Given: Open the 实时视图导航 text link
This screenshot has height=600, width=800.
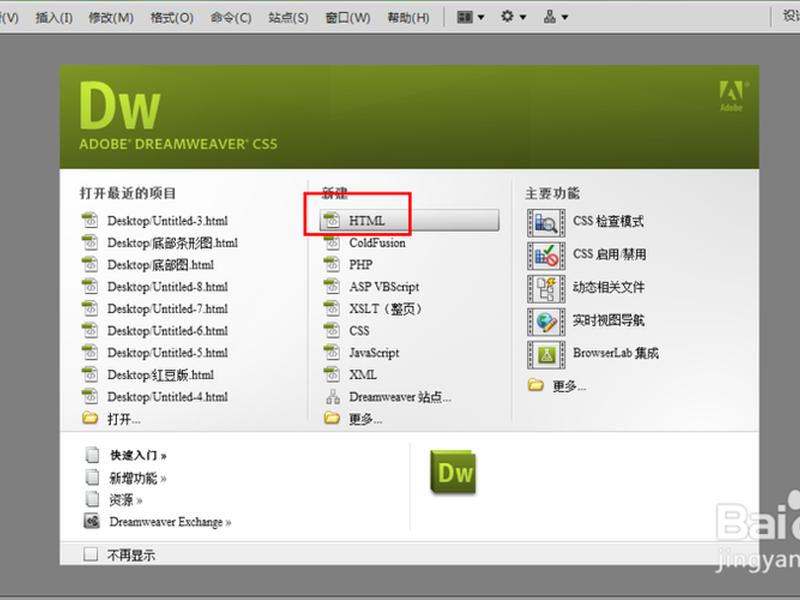Looking at the screenshot, I should click(609, 320).
